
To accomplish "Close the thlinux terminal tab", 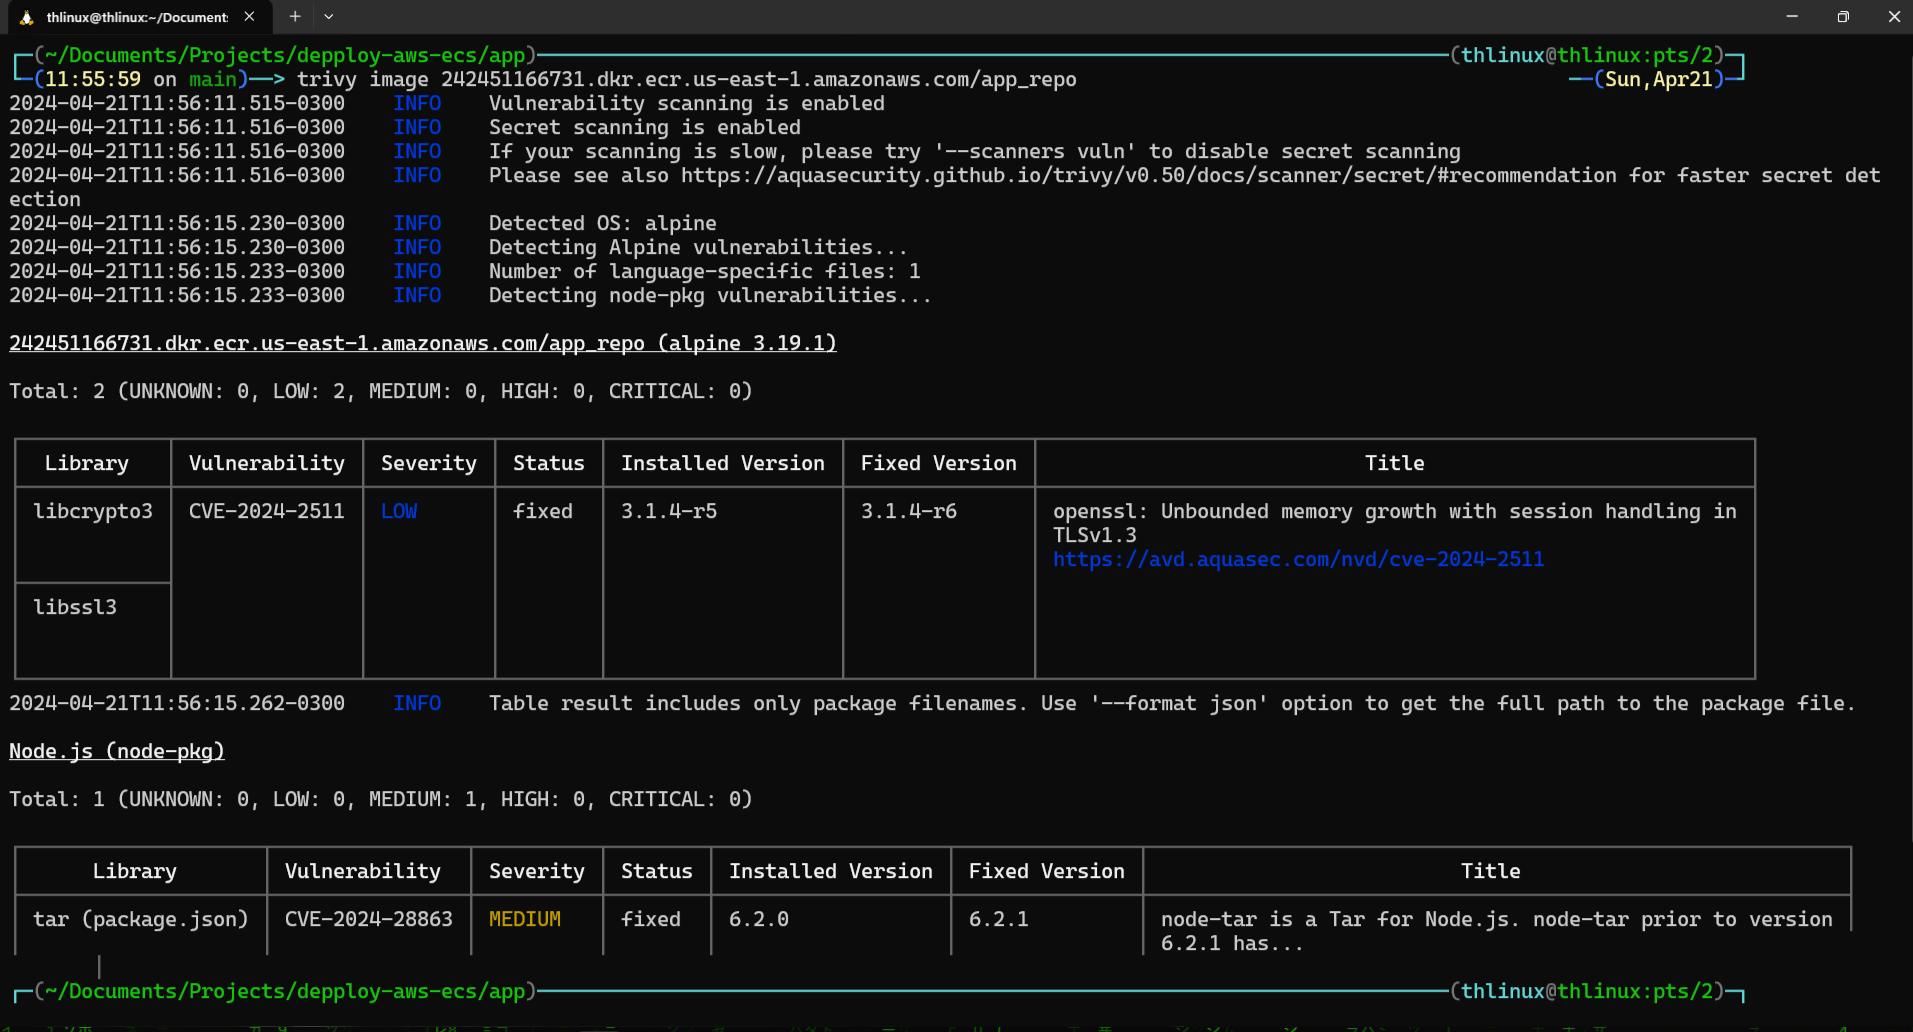I will [x=249, y=17].
